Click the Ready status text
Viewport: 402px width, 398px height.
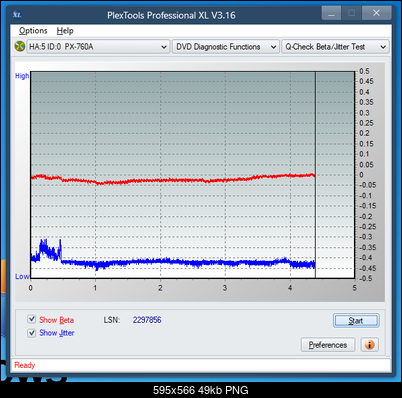coord(25,365)
